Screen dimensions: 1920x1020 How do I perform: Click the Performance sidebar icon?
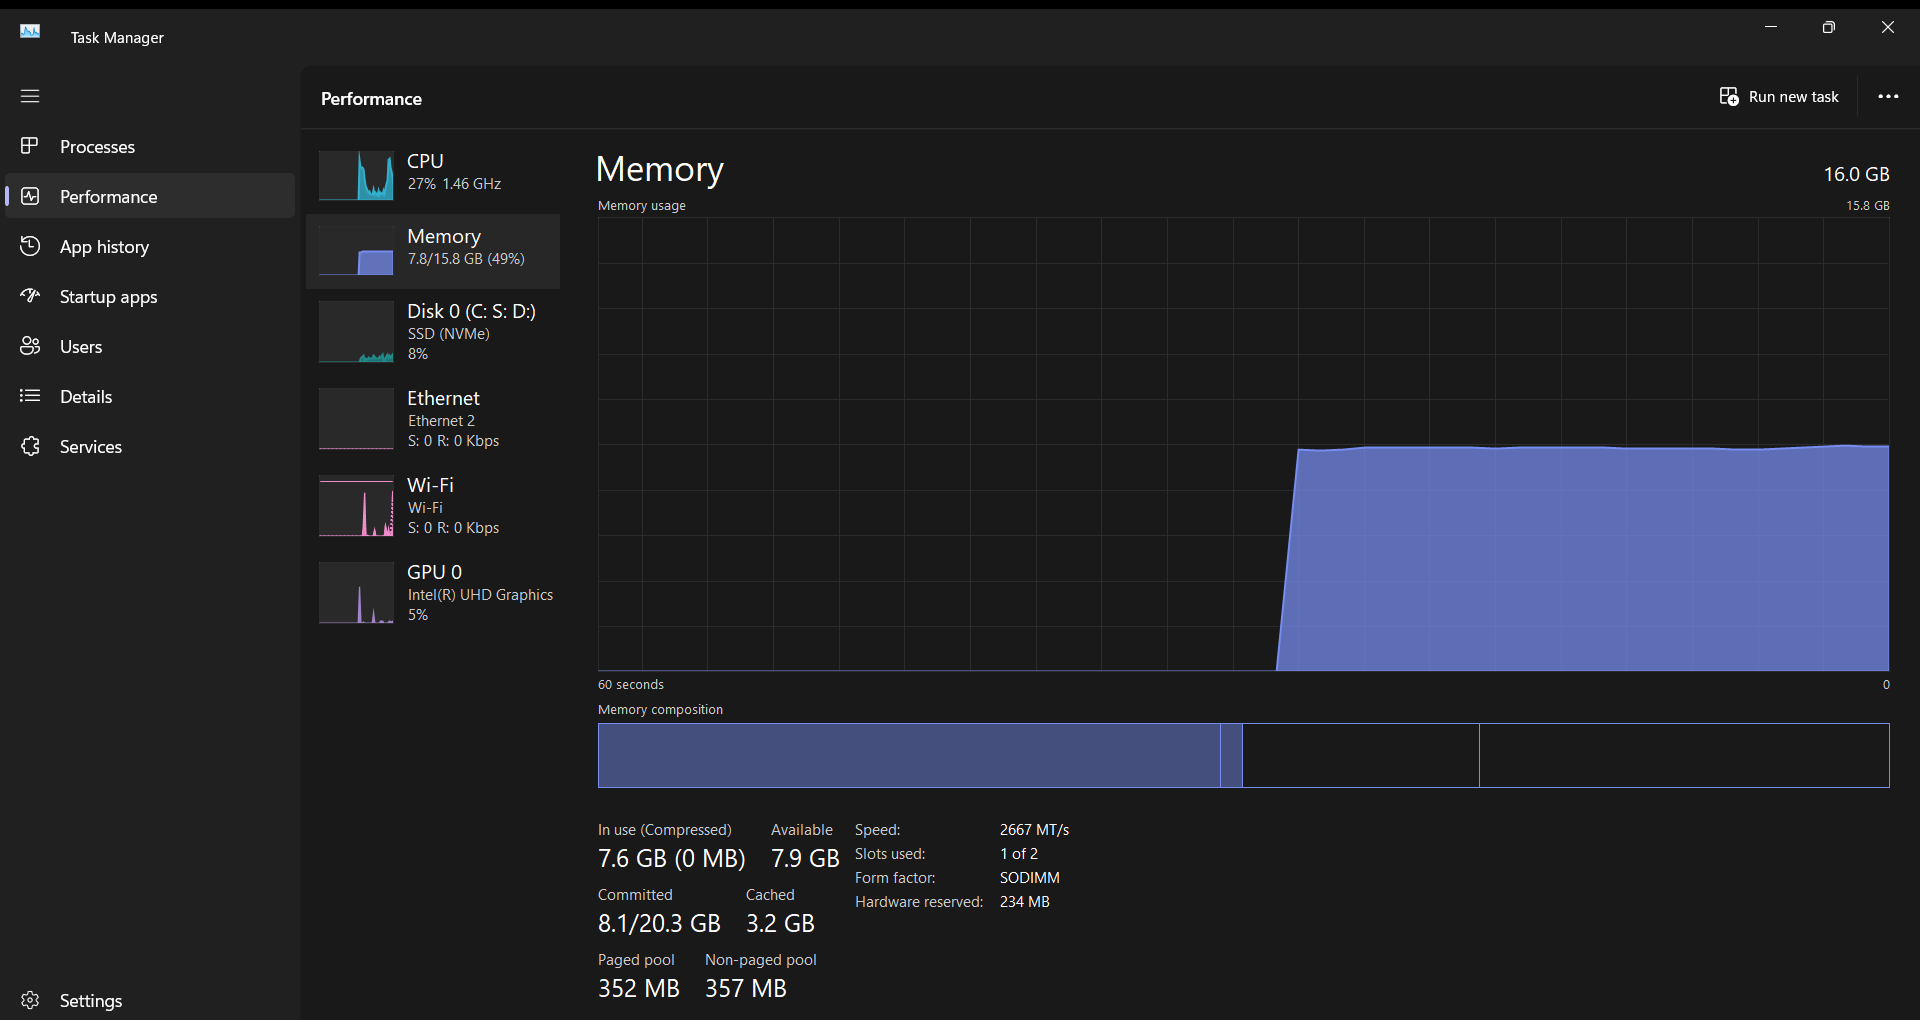tap(30, 196)
